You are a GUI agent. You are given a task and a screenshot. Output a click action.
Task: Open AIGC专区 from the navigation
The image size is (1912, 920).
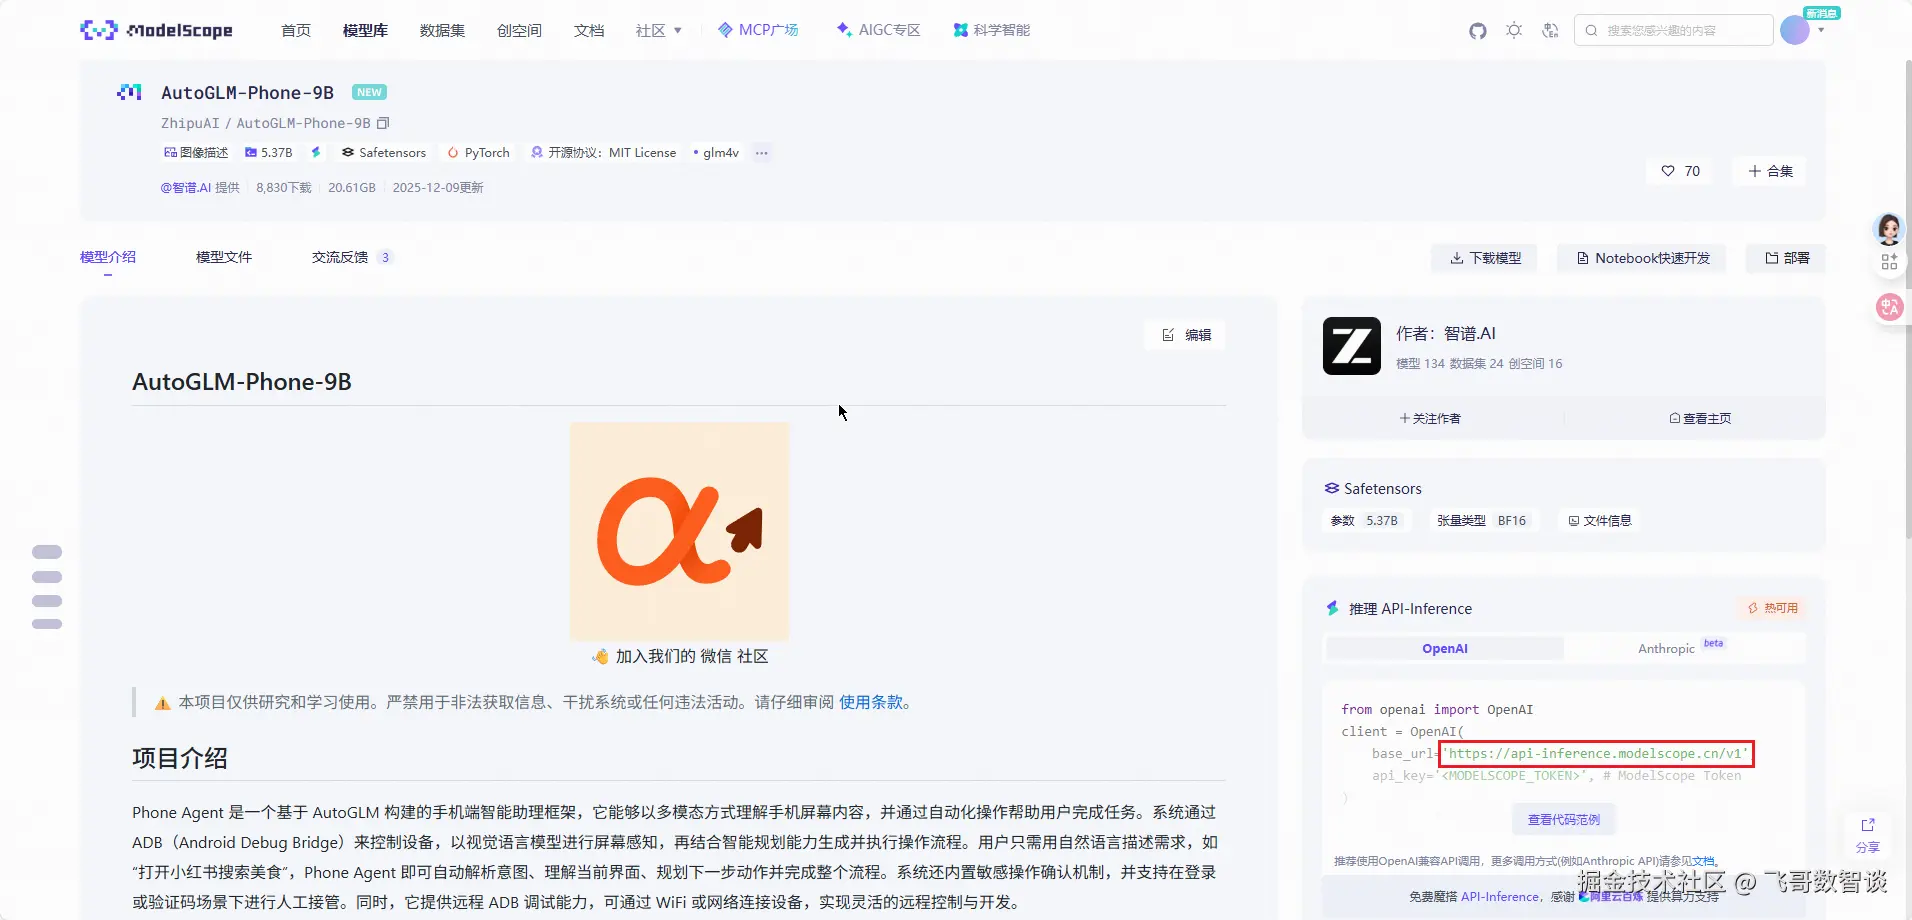(878, 30)
